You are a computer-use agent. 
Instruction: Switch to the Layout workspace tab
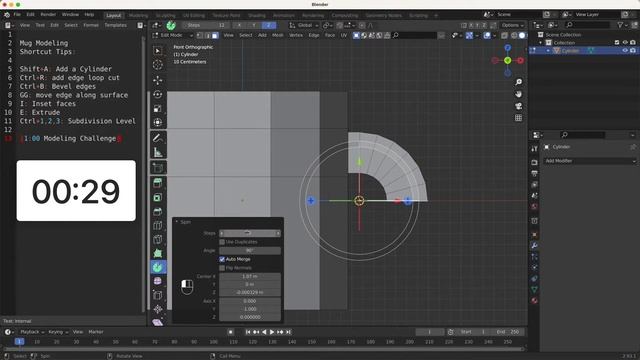pyautogui.click(x=113, y=15)
